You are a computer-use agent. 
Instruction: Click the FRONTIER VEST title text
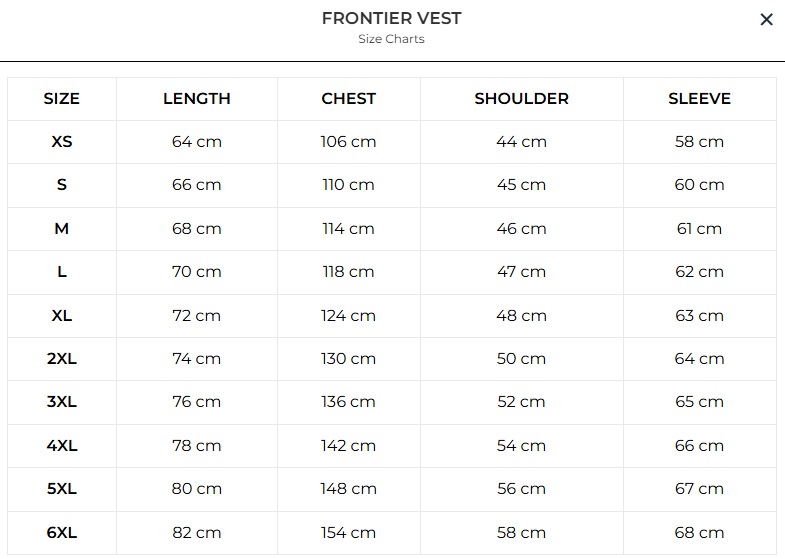coord(392,18)
